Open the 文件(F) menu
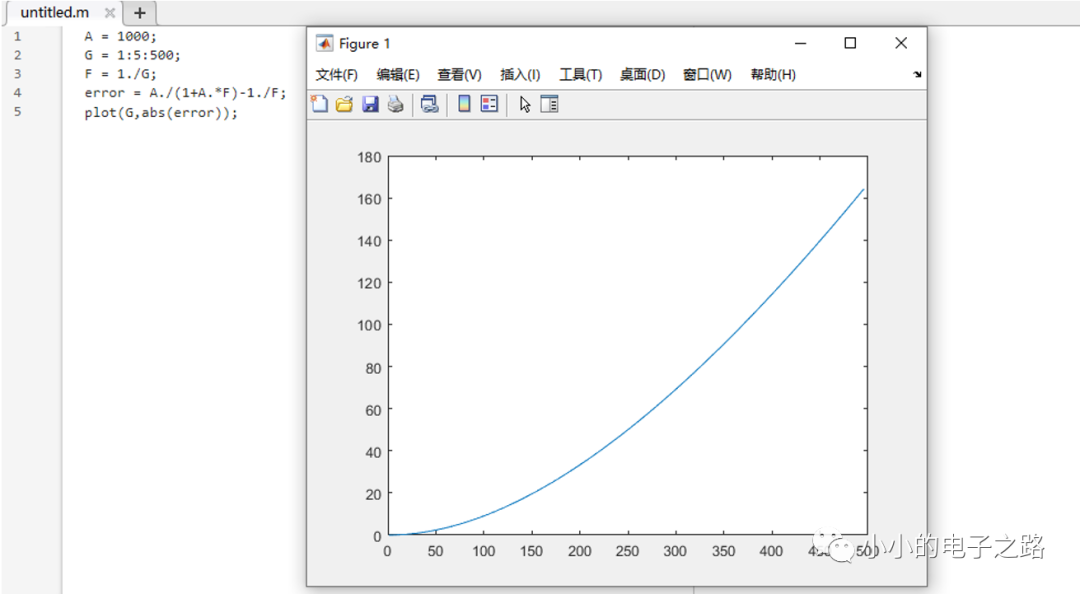The width and height of the screenshot is (1080, 594). pos(336,75)
